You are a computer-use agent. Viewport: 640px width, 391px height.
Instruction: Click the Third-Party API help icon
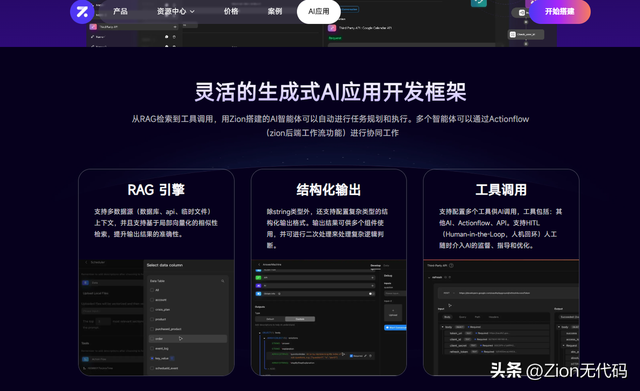[x=451, y=265]
